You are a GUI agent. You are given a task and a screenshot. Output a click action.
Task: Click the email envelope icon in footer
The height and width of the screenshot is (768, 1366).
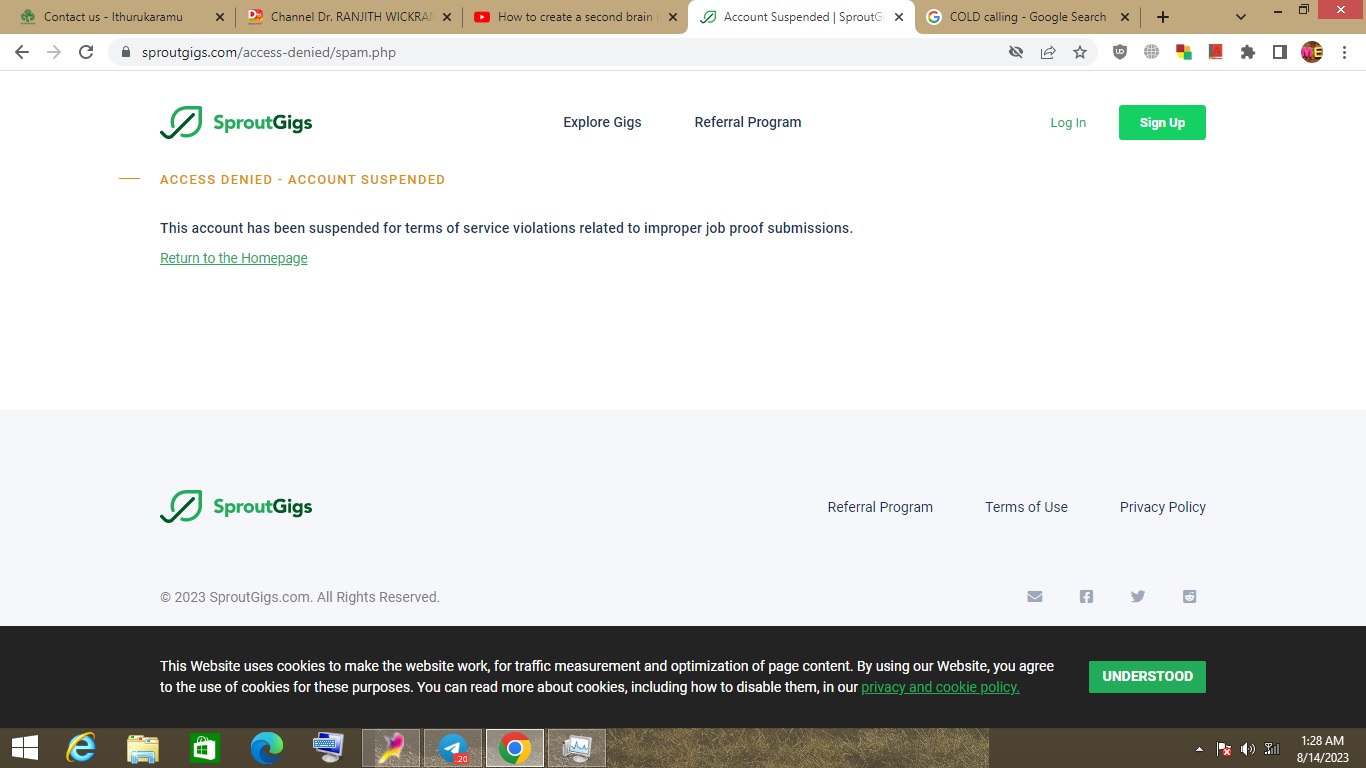coord(1035,597)
